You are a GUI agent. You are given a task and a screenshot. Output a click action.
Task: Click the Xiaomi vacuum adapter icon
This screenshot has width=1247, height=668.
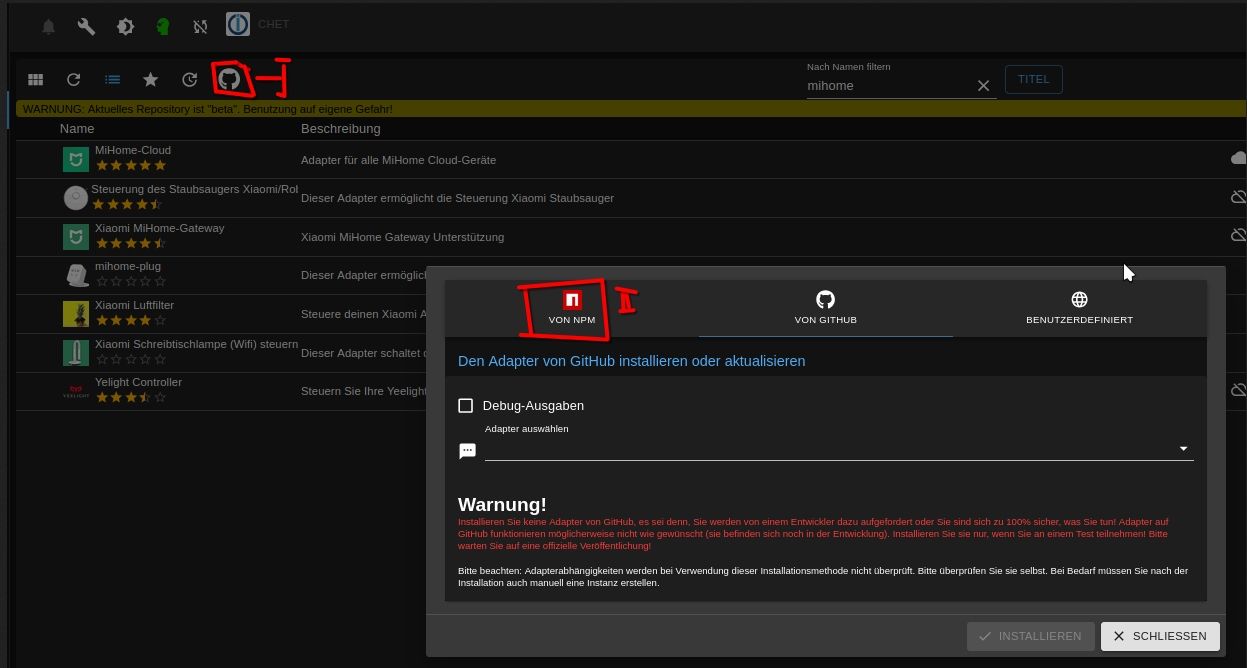click(x=76, y=198)
